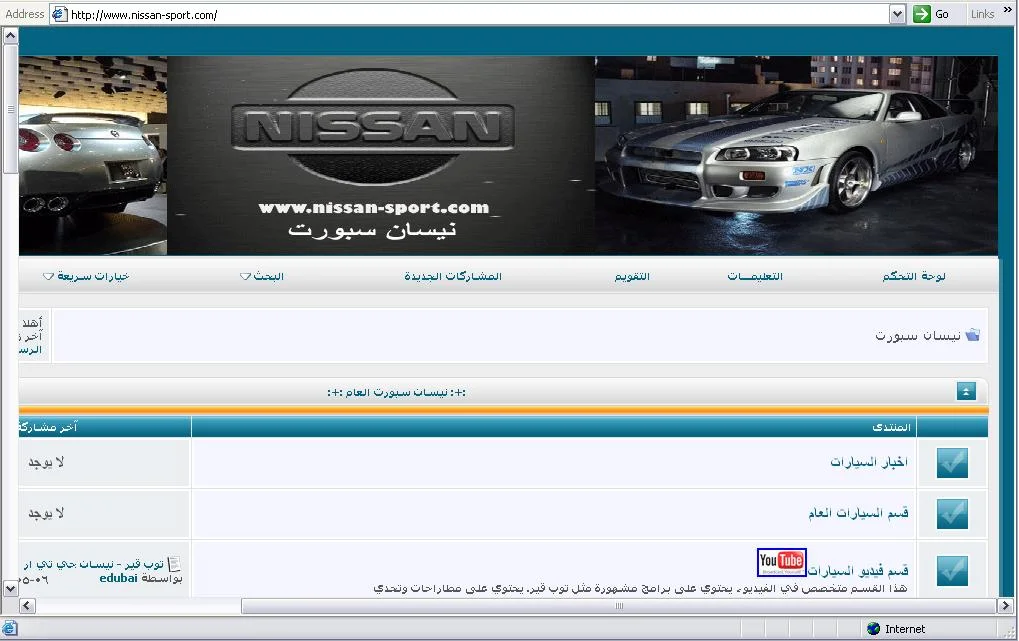
Task: Open المشاركات الجديدة new posts menu item
Action: (453, 276)
